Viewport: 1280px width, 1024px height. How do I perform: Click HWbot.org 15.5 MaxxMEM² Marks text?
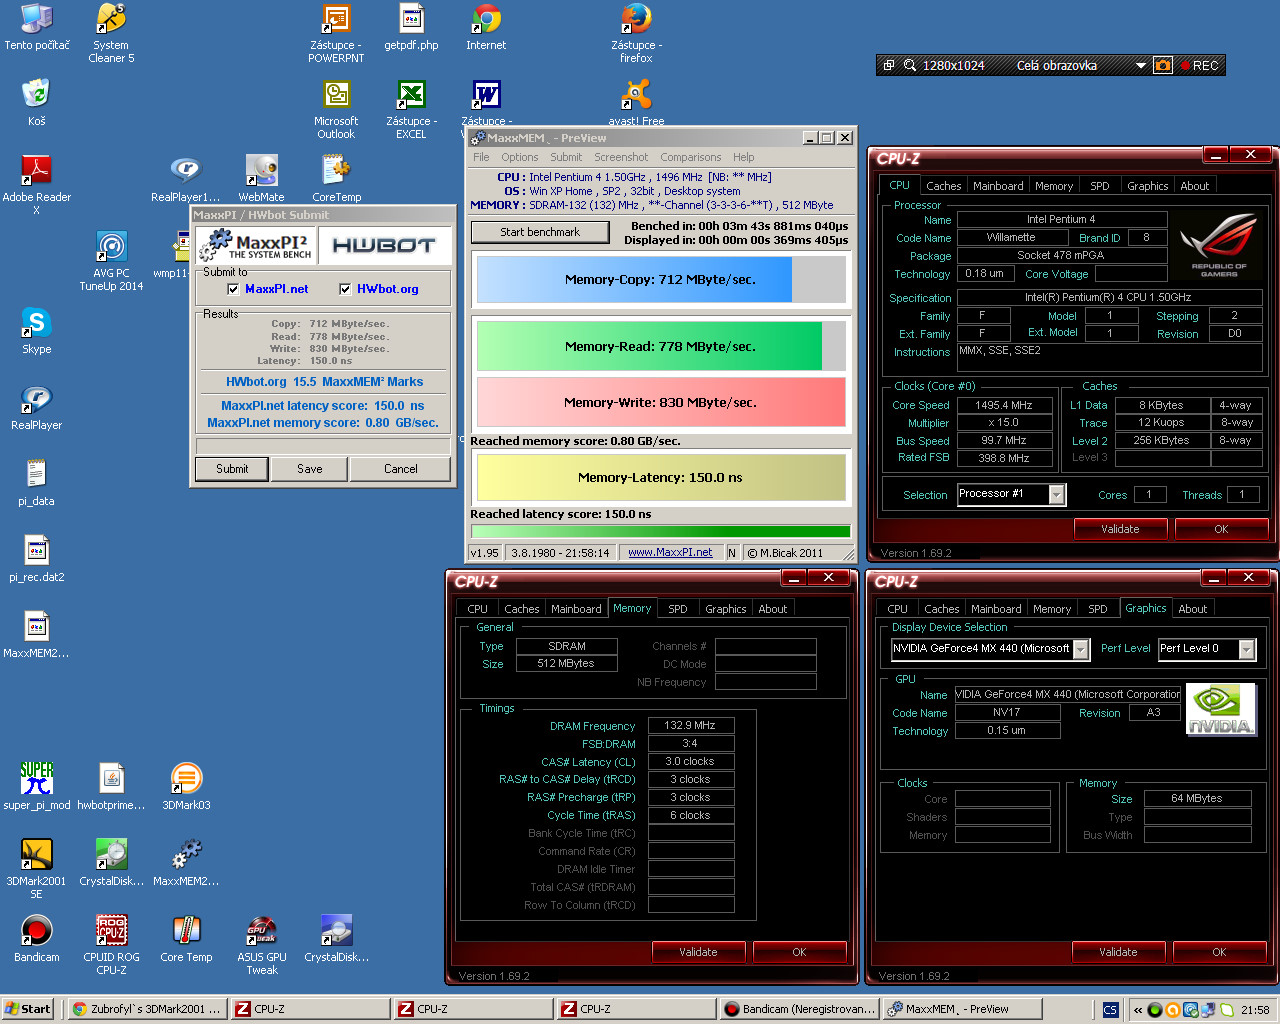324,382
